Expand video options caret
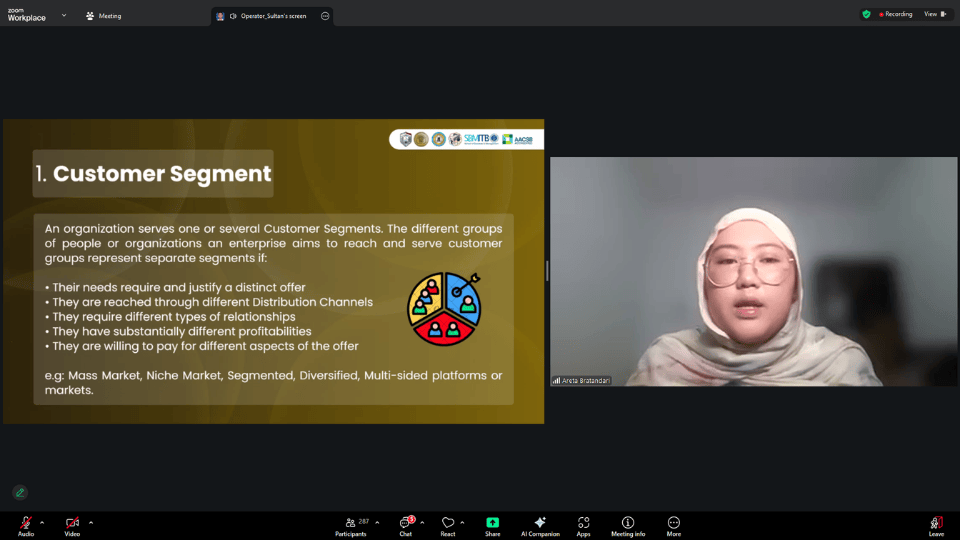The height and width of the screenshot is (540, 960). (91, 522)
